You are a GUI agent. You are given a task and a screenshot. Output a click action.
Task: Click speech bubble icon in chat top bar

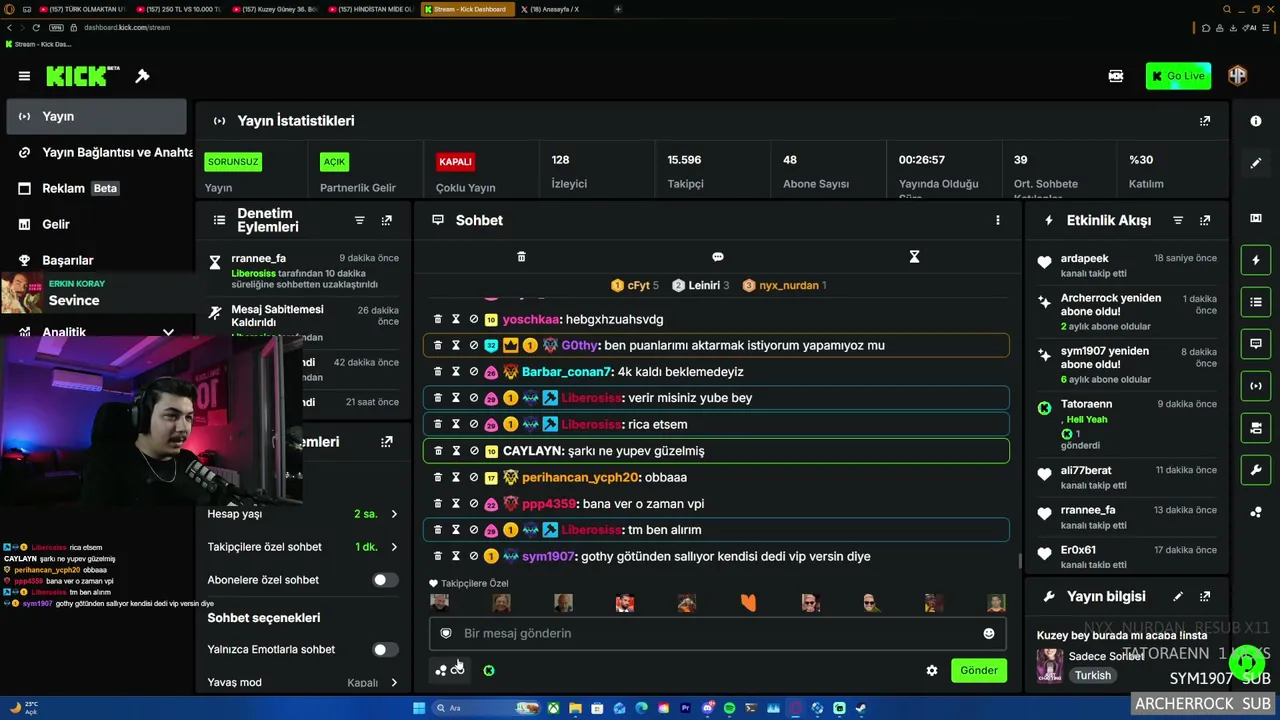[717, 257]
